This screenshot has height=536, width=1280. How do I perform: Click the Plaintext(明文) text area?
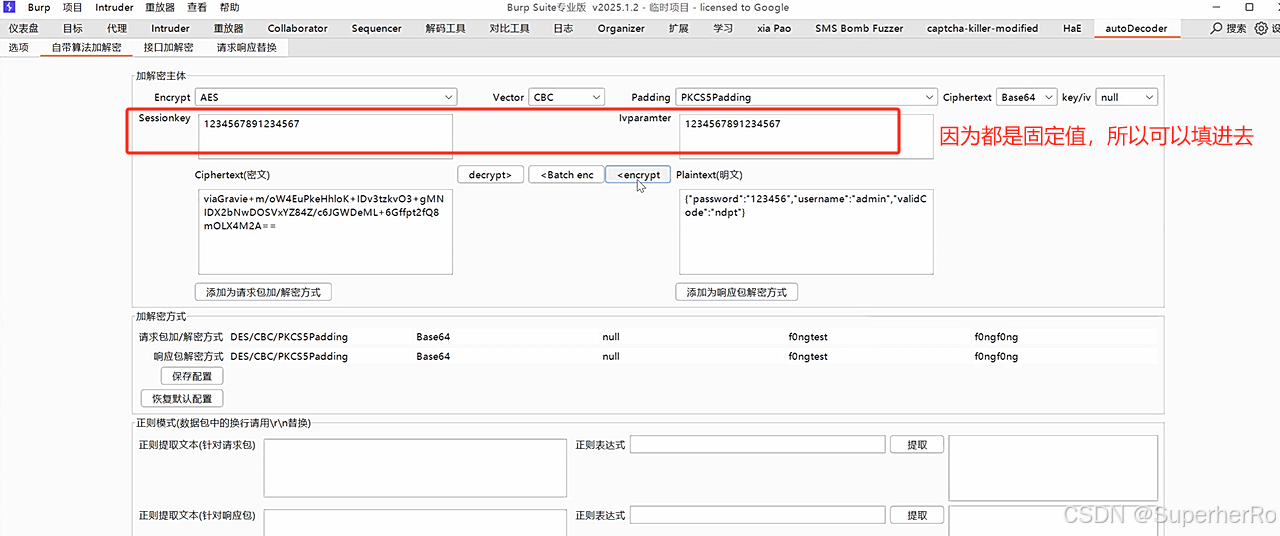(806, 232)
